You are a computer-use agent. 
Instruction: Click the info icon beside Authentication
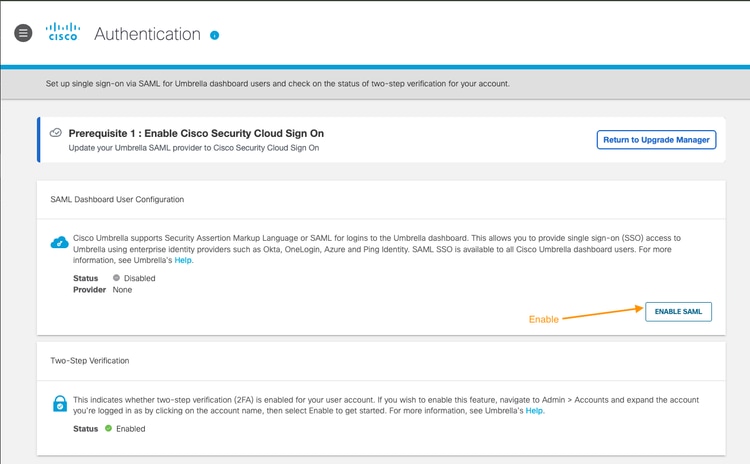click(214, 35)
